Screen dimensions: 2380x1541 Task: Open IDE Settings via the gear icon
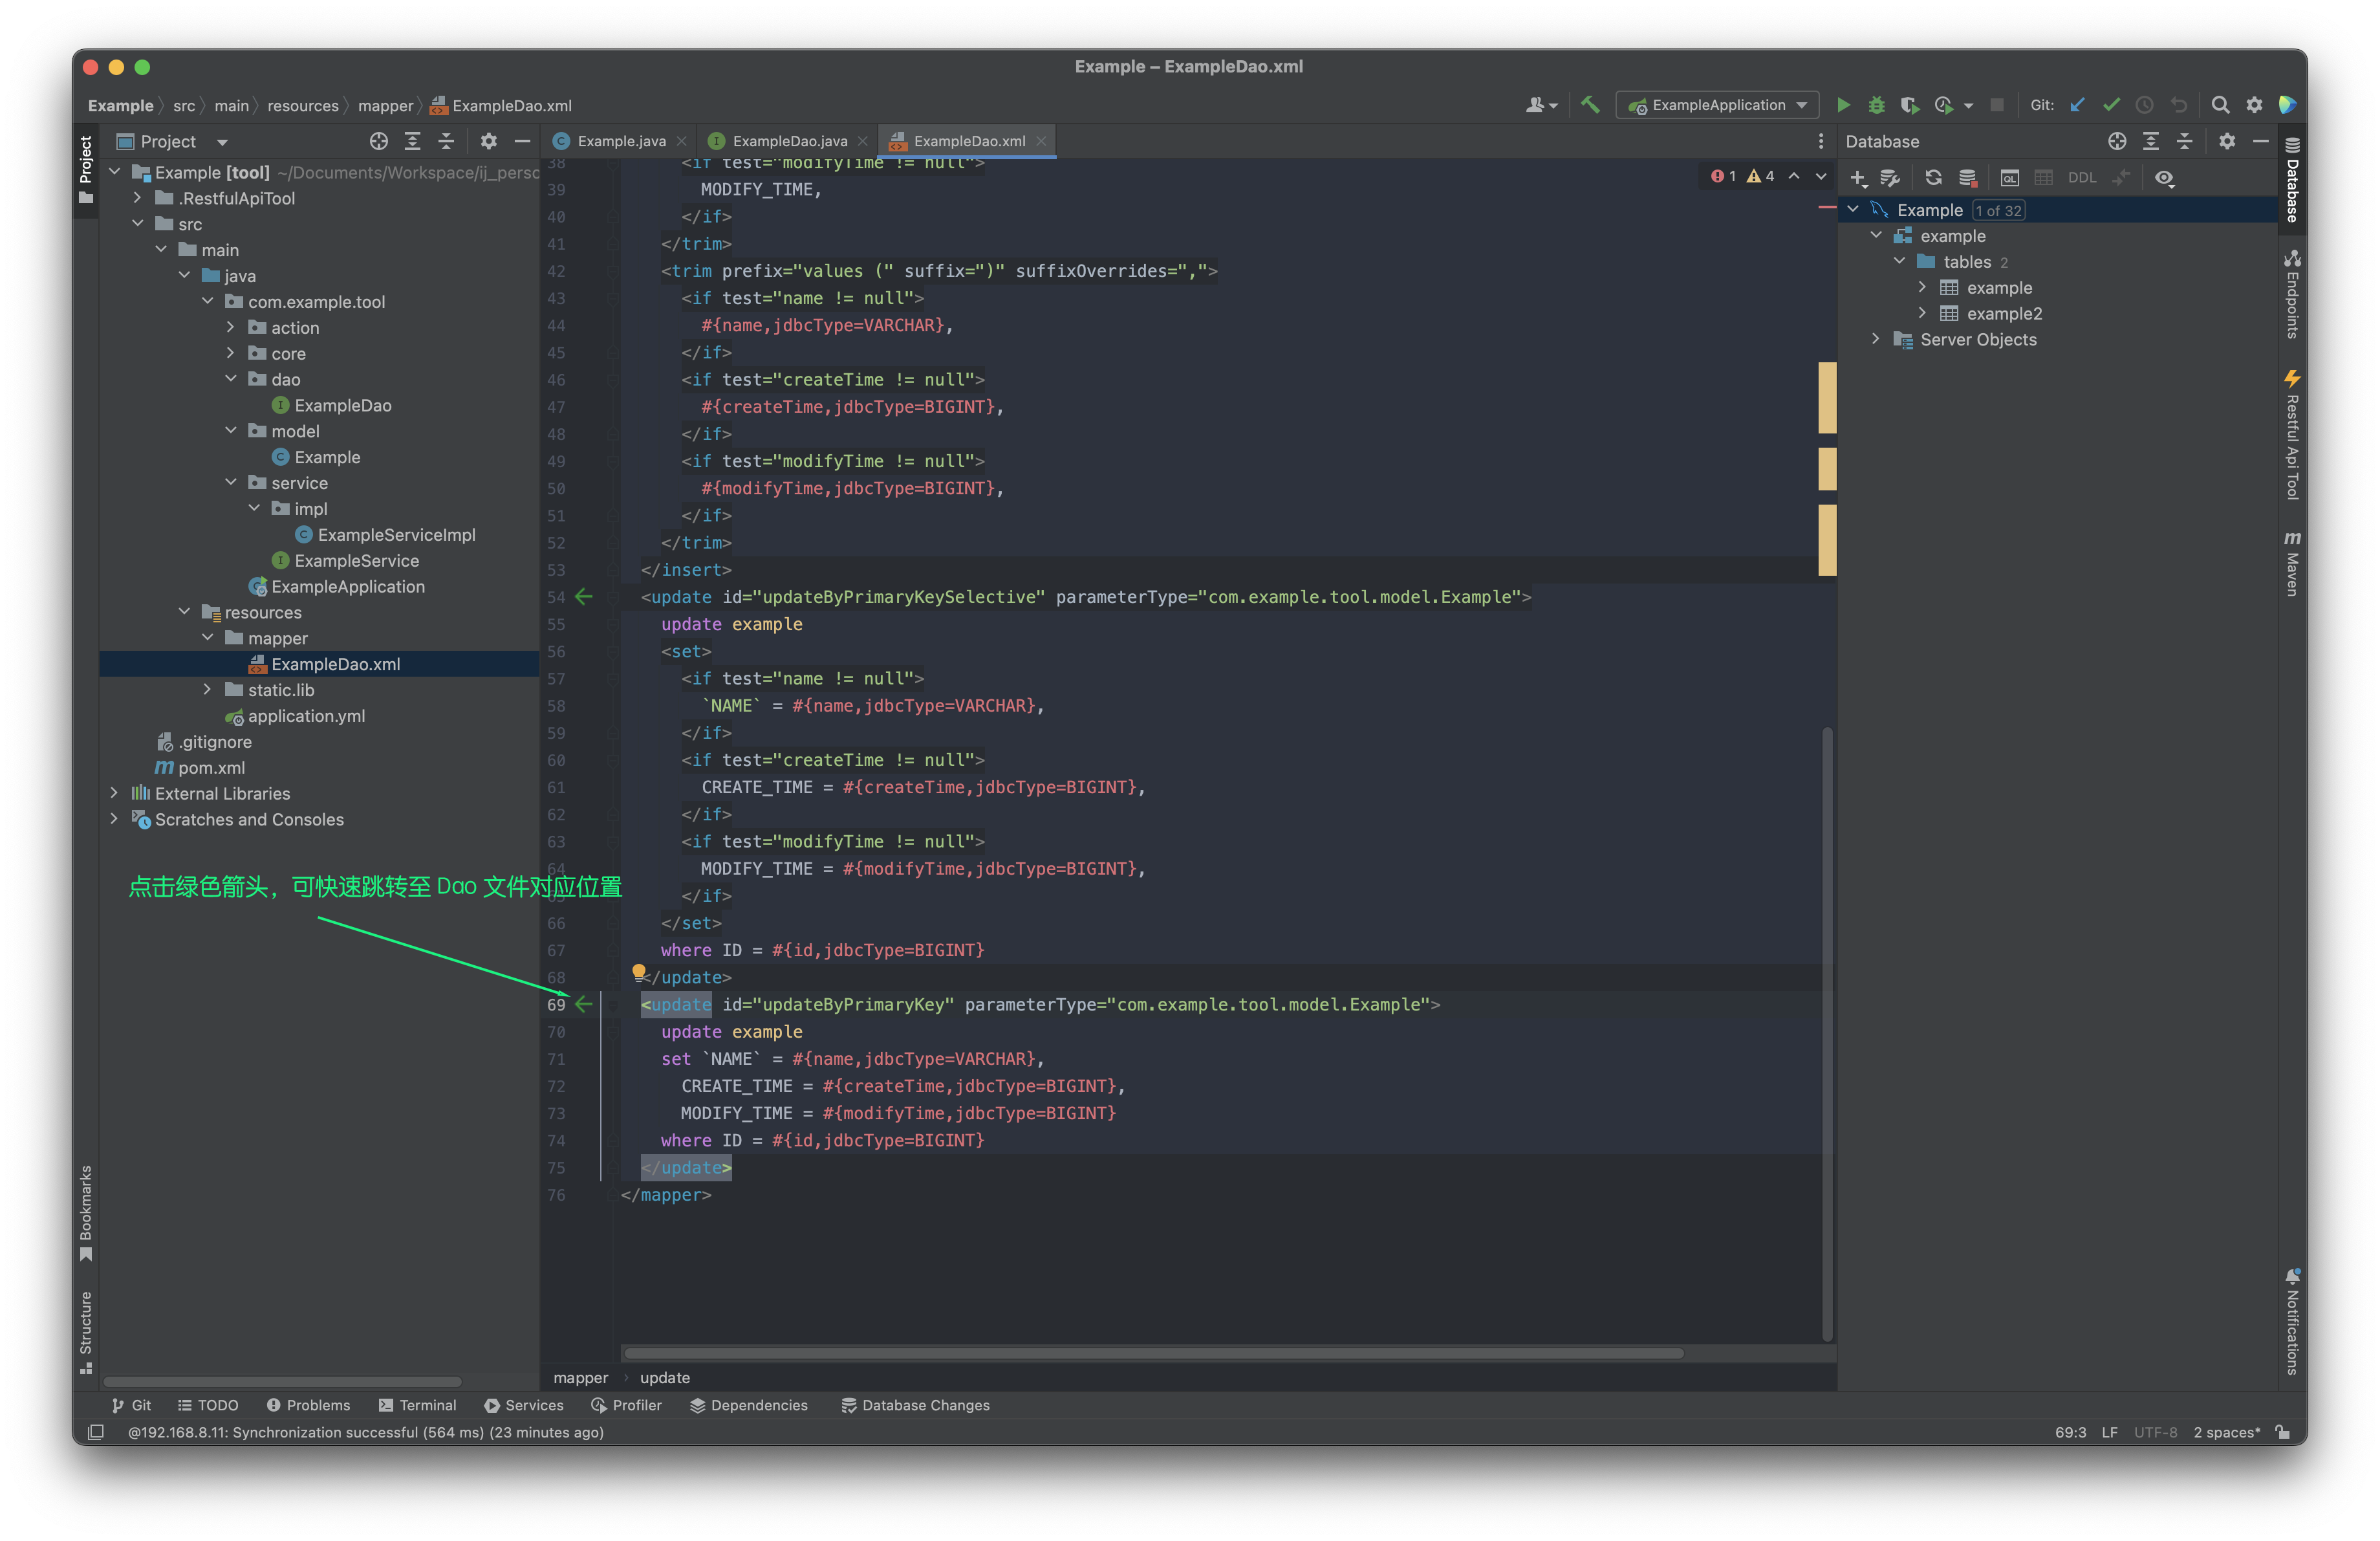click(2255, 105)
